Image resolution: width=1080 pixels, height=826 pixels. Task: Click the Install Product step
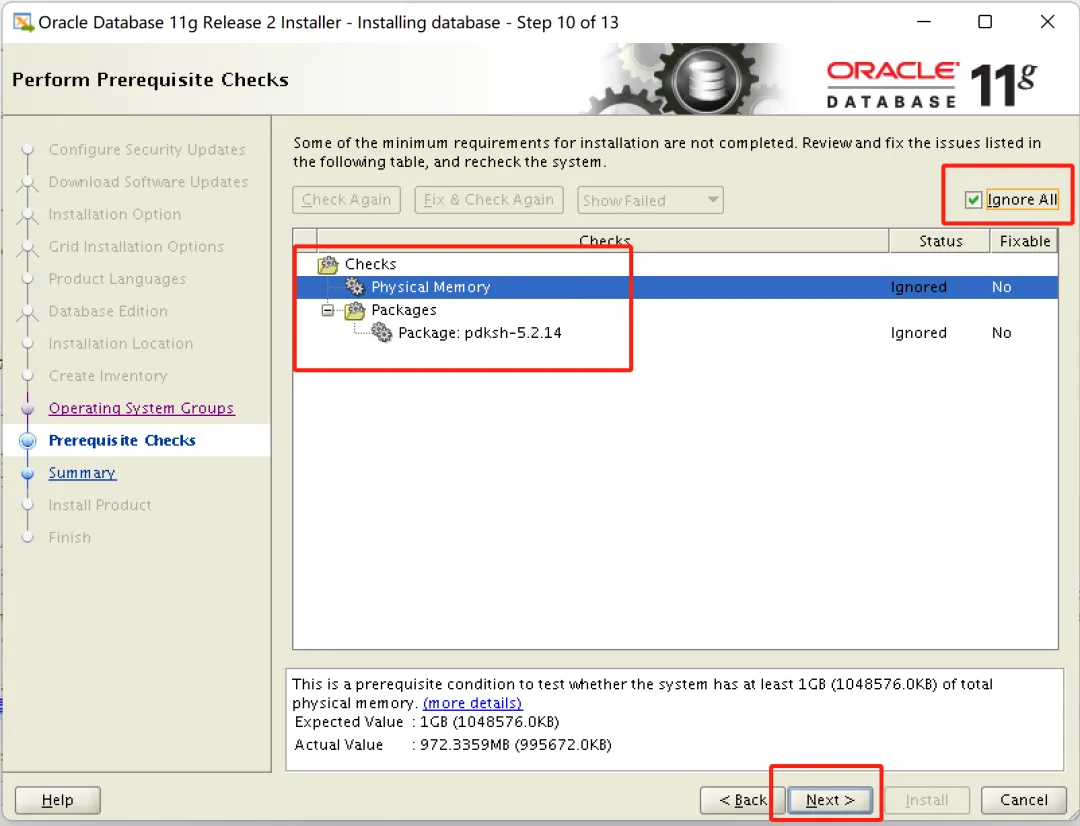pos(100,505)
